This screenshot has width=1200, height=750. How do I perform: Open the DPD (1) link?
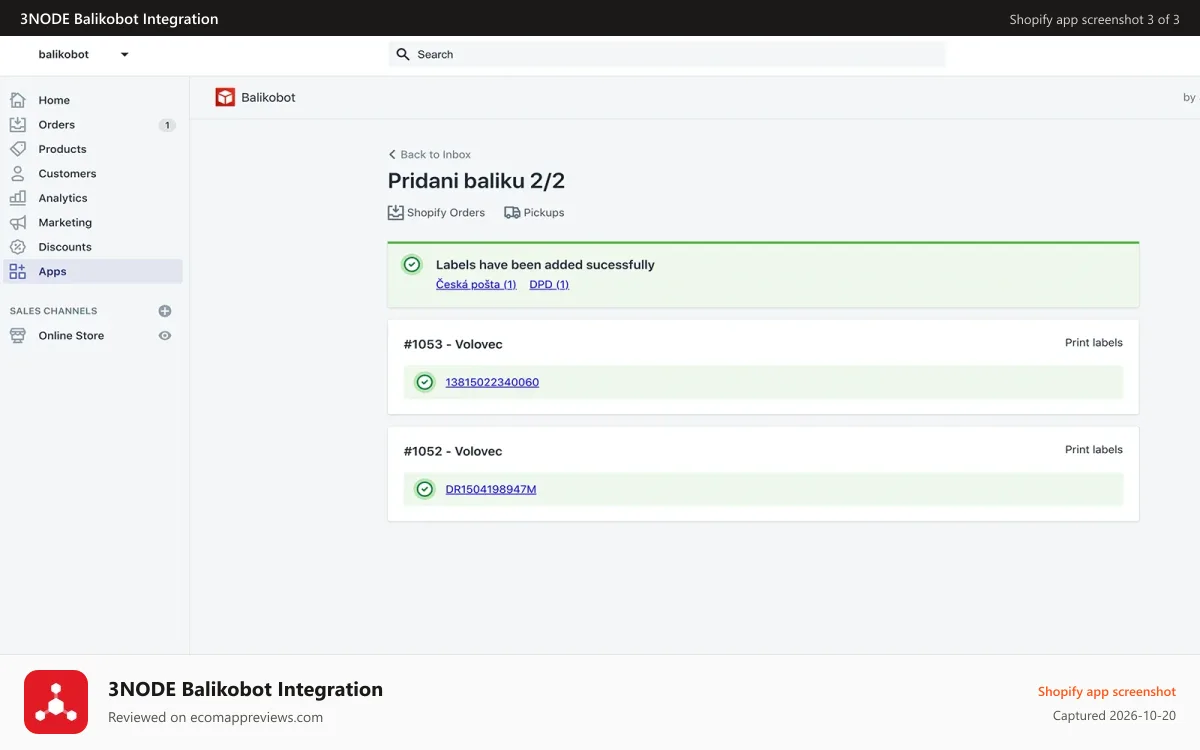click(549, 285)
